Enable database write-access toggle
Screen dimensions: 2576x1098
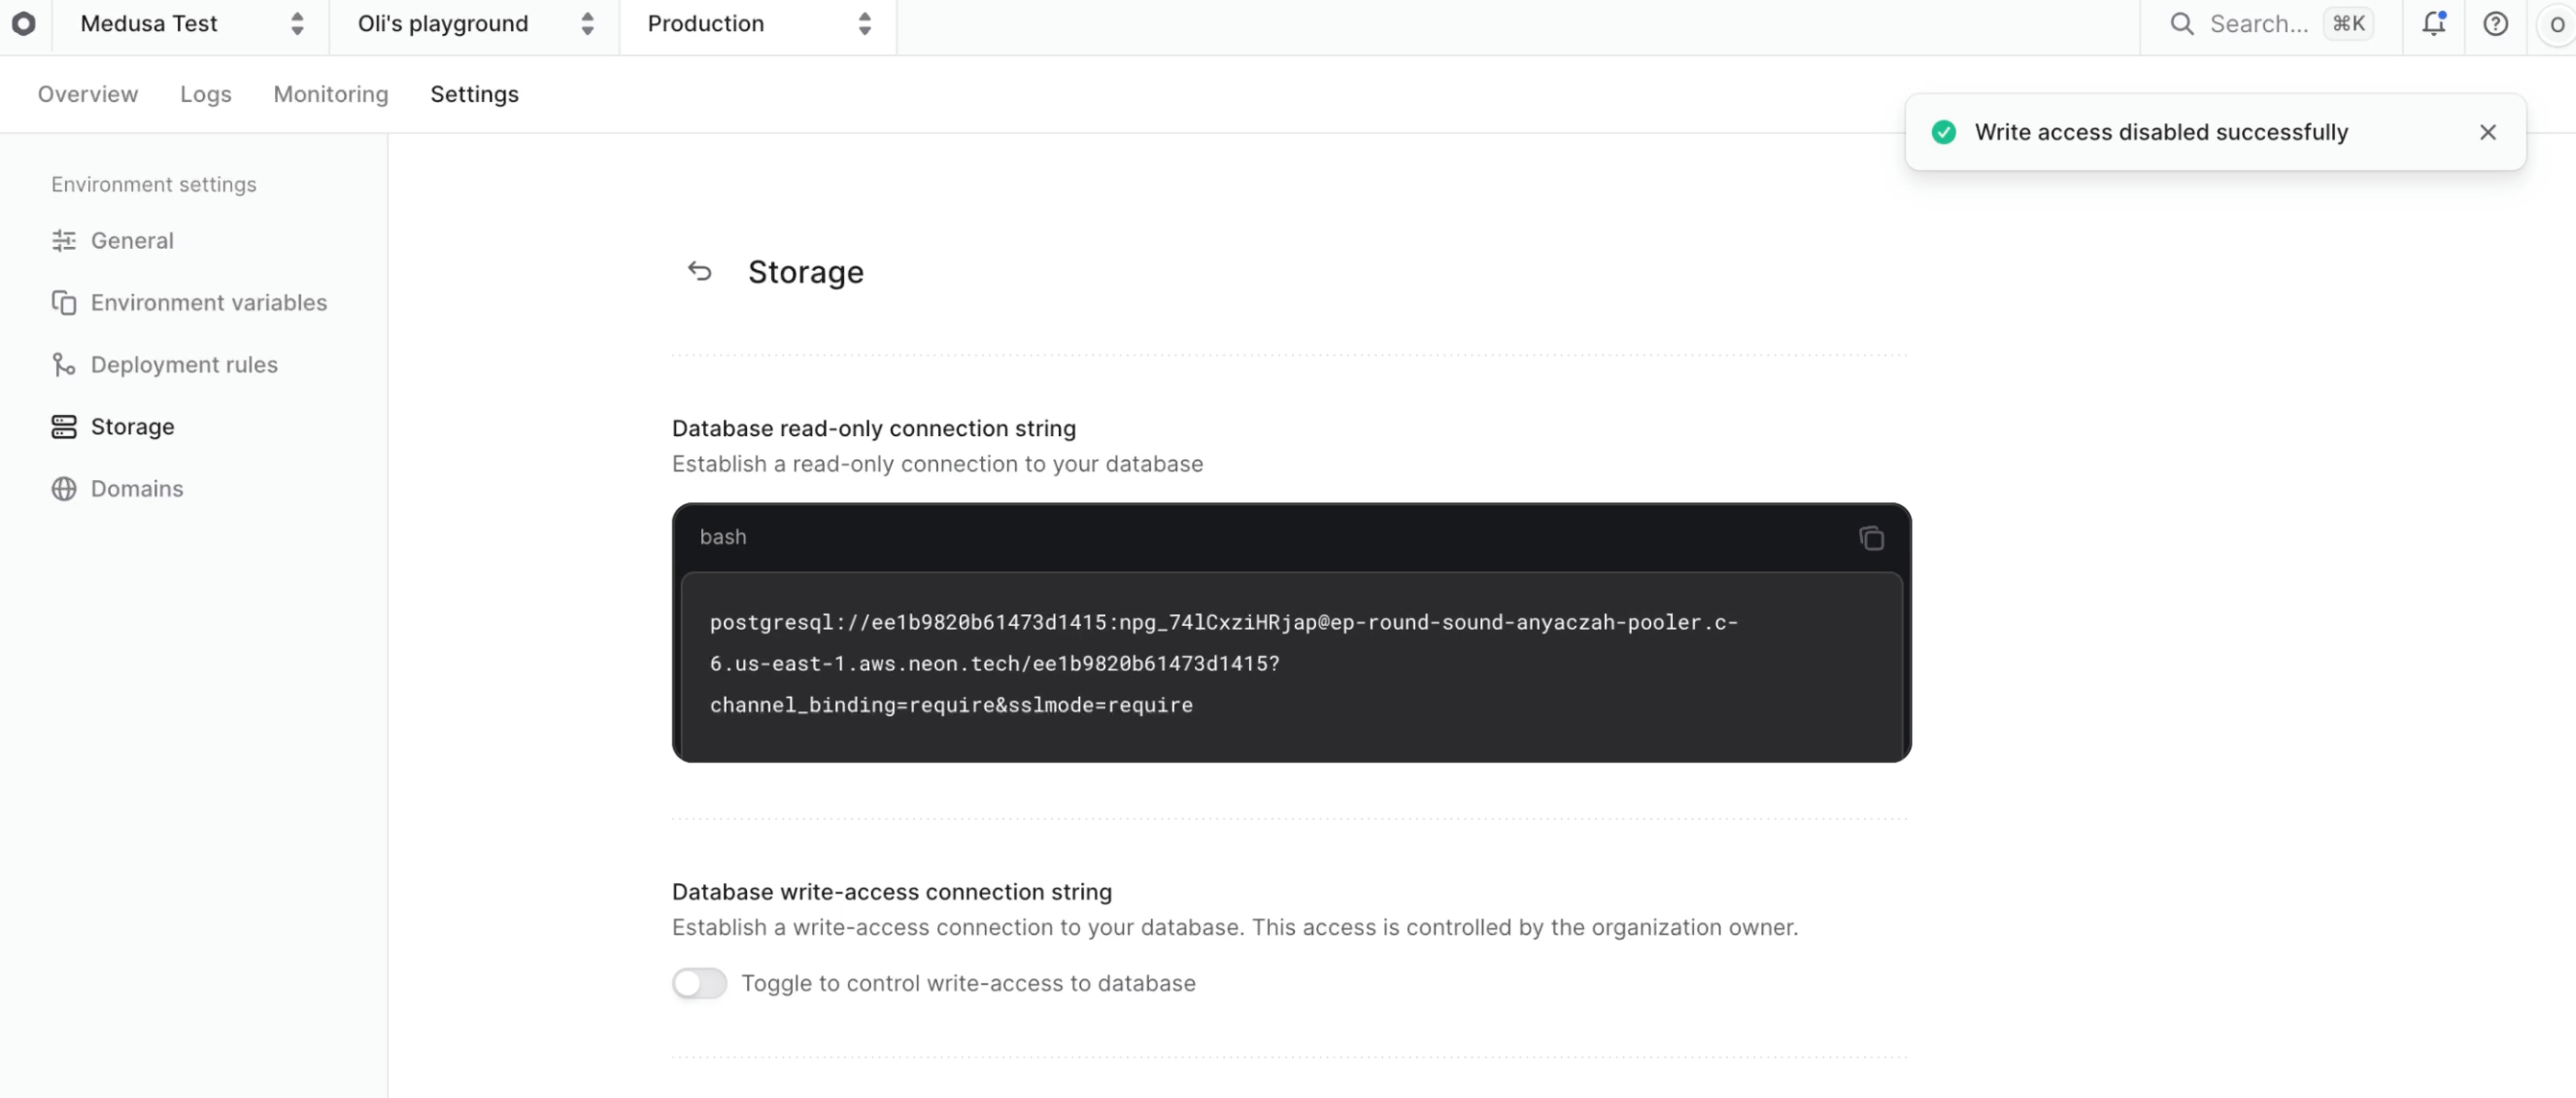(x=699, y=983)
